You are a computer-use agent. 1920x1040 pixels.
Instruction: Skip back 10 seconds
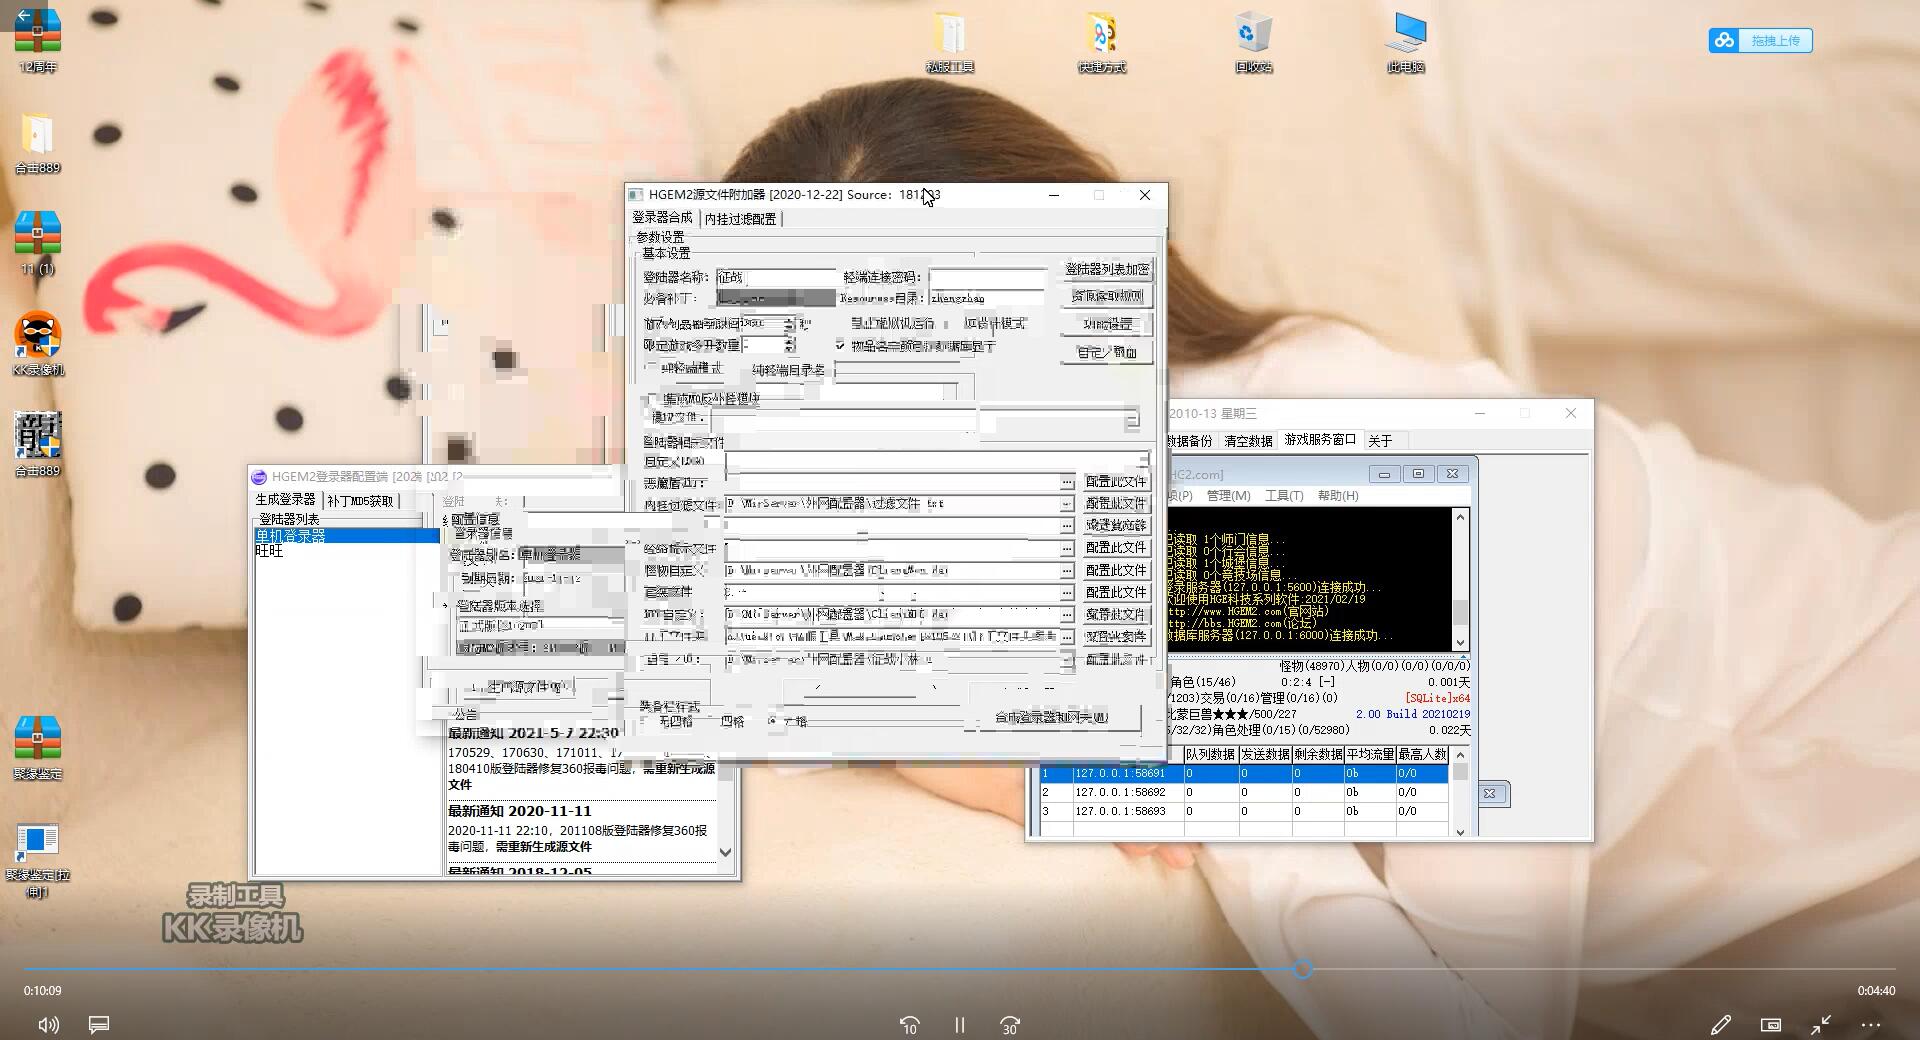tap(909, 1025)
